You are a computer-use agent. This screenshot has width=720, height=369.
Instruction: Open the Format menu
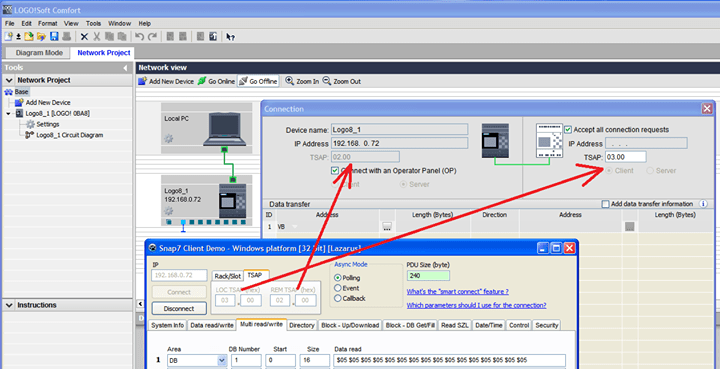pos(48,23)
